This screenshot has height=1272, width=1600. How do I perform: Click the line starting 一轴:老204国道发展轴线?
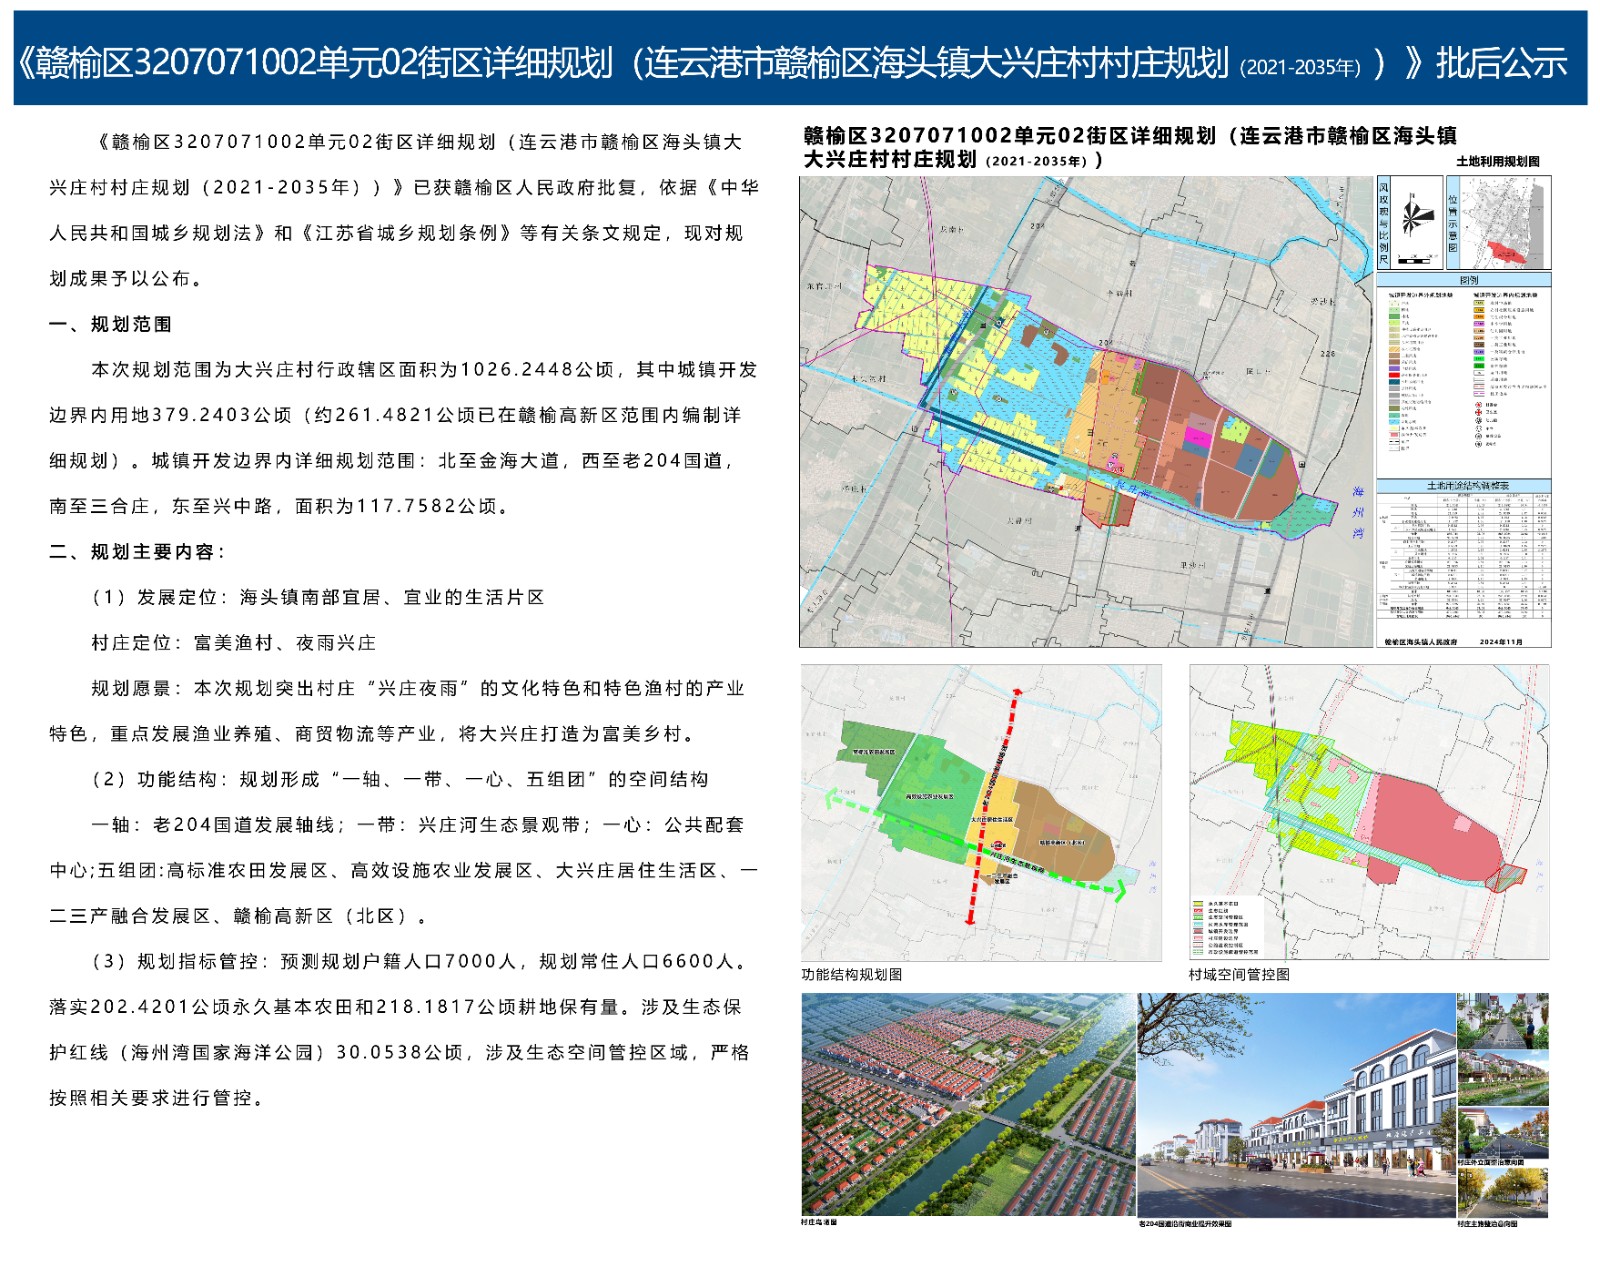[418, 825]
